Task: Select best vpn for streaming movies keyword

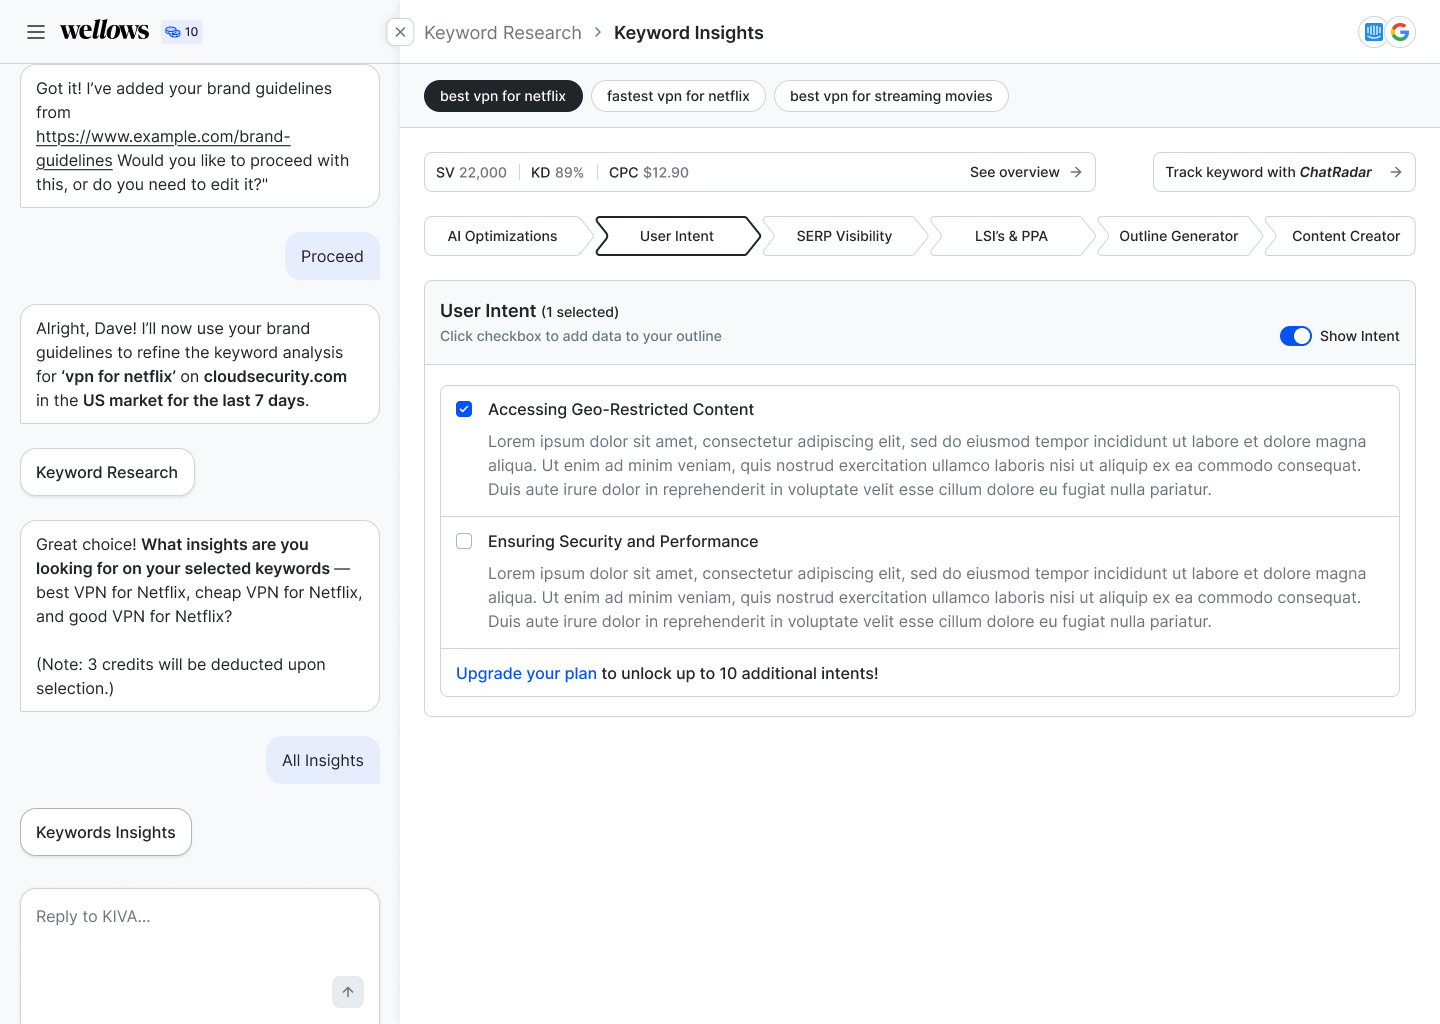Action: tap(891, 96)
